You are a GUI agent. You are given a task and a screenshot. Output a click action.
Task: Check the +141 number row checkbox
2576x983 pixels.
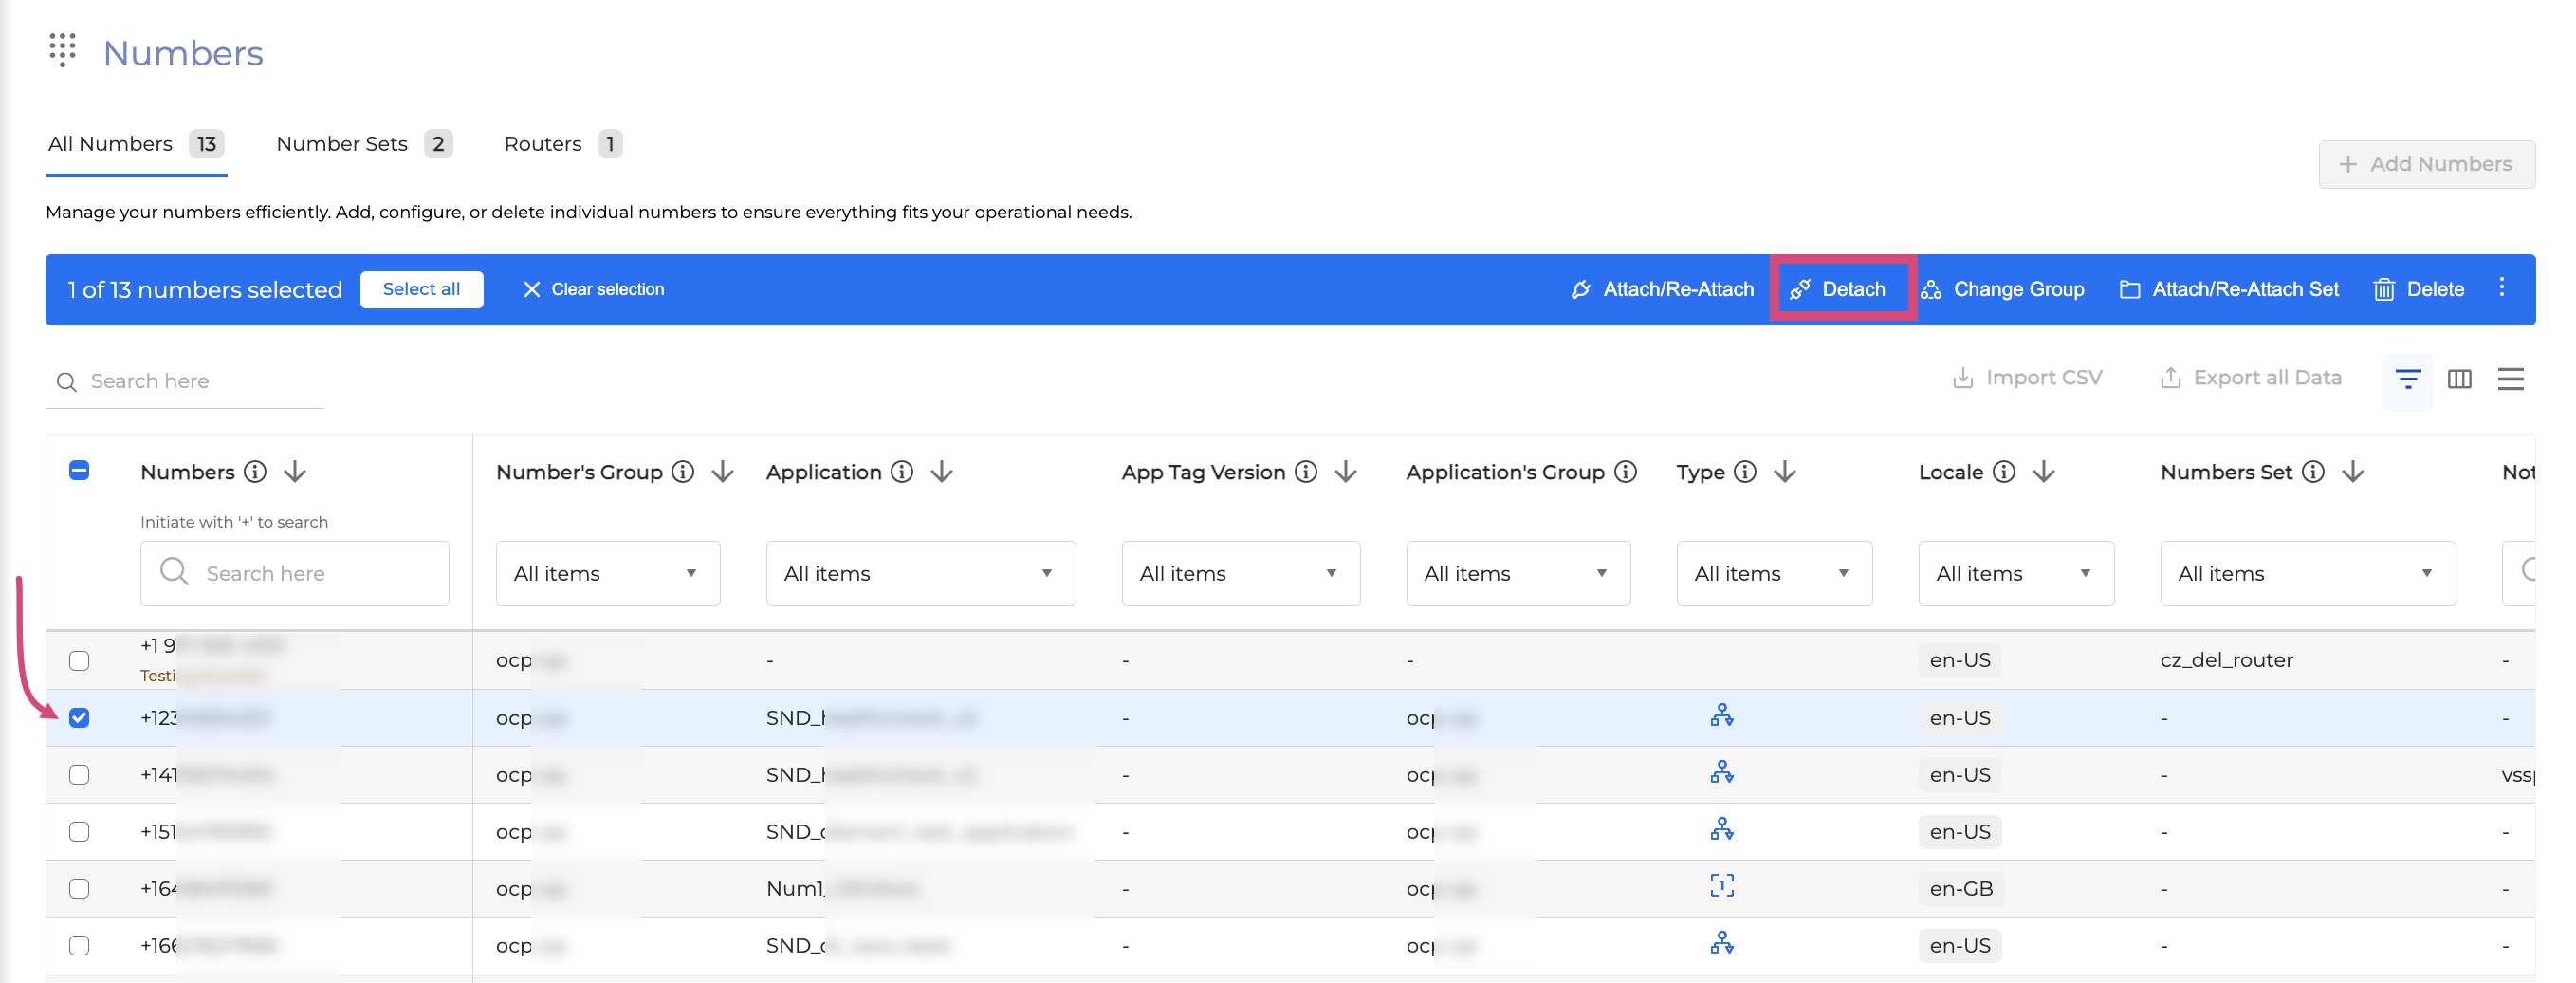[x=79, y=775]
